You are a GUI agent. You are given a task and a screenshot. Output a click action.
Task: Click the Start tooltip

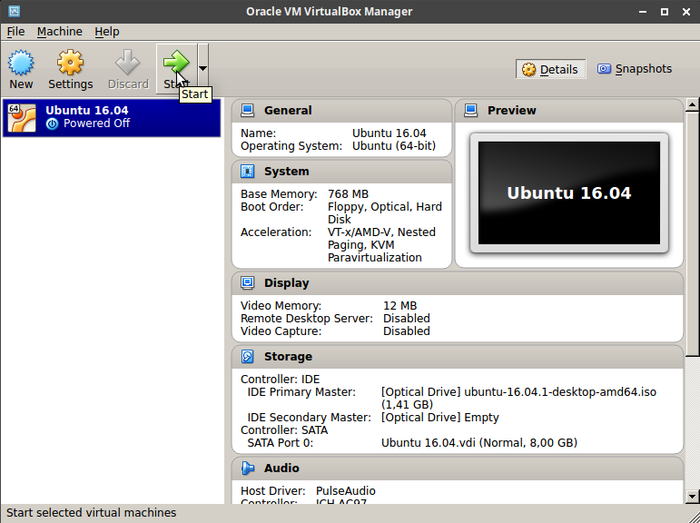[195, 94]
